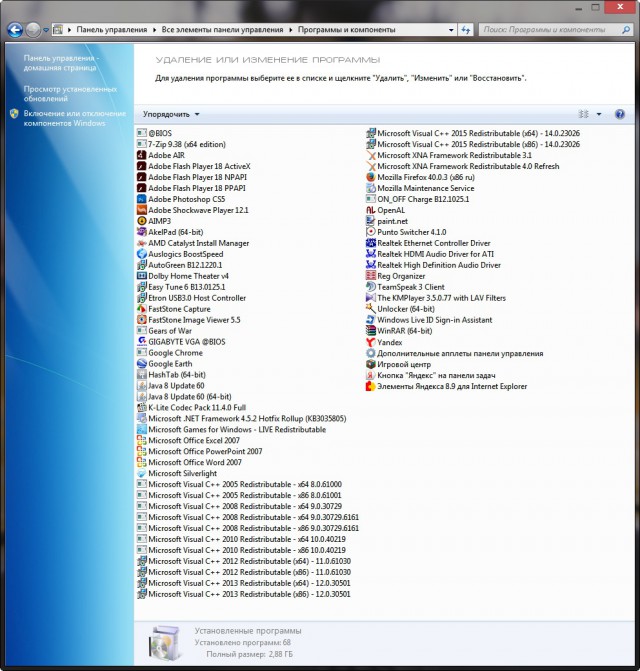Click the change view icon button
The height and width of the screenshot is (671, 640).
pyautogui.click(x=584, y=114)
